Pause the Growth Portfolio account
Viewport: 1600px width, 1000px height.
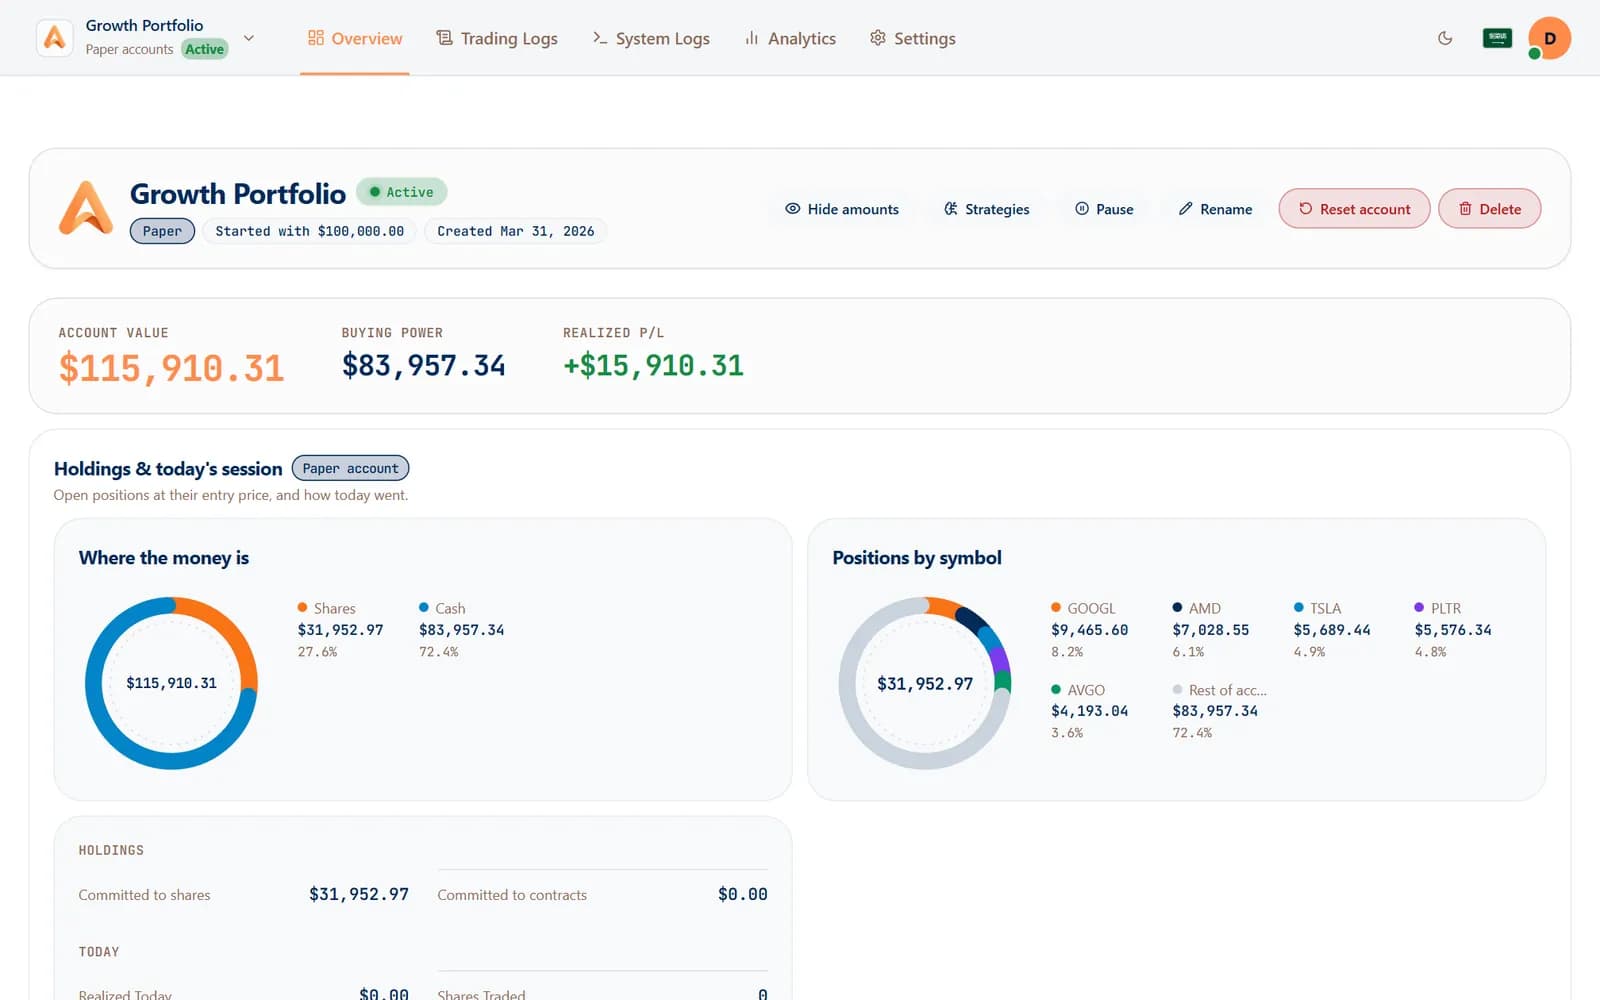point(1104,209)
